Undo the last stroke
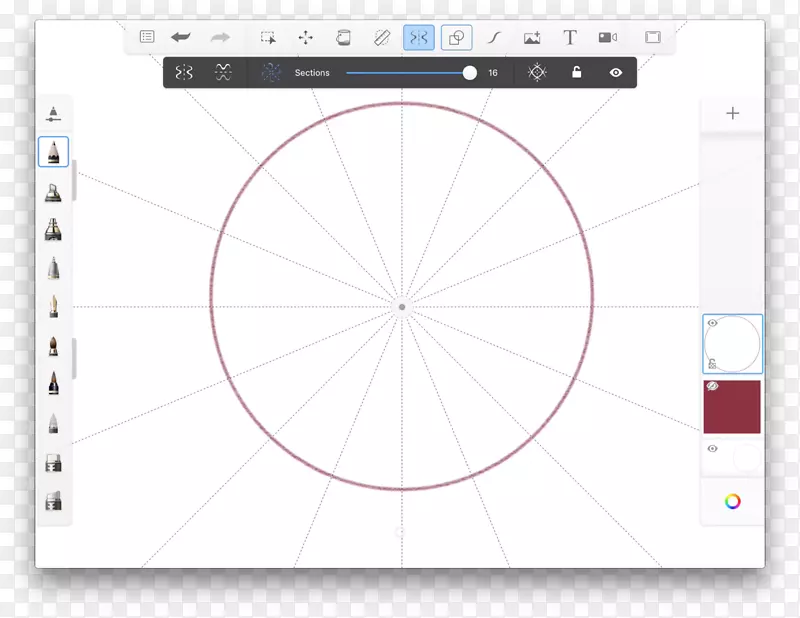The width and height of the screenshot is (800, 618). 181,37
